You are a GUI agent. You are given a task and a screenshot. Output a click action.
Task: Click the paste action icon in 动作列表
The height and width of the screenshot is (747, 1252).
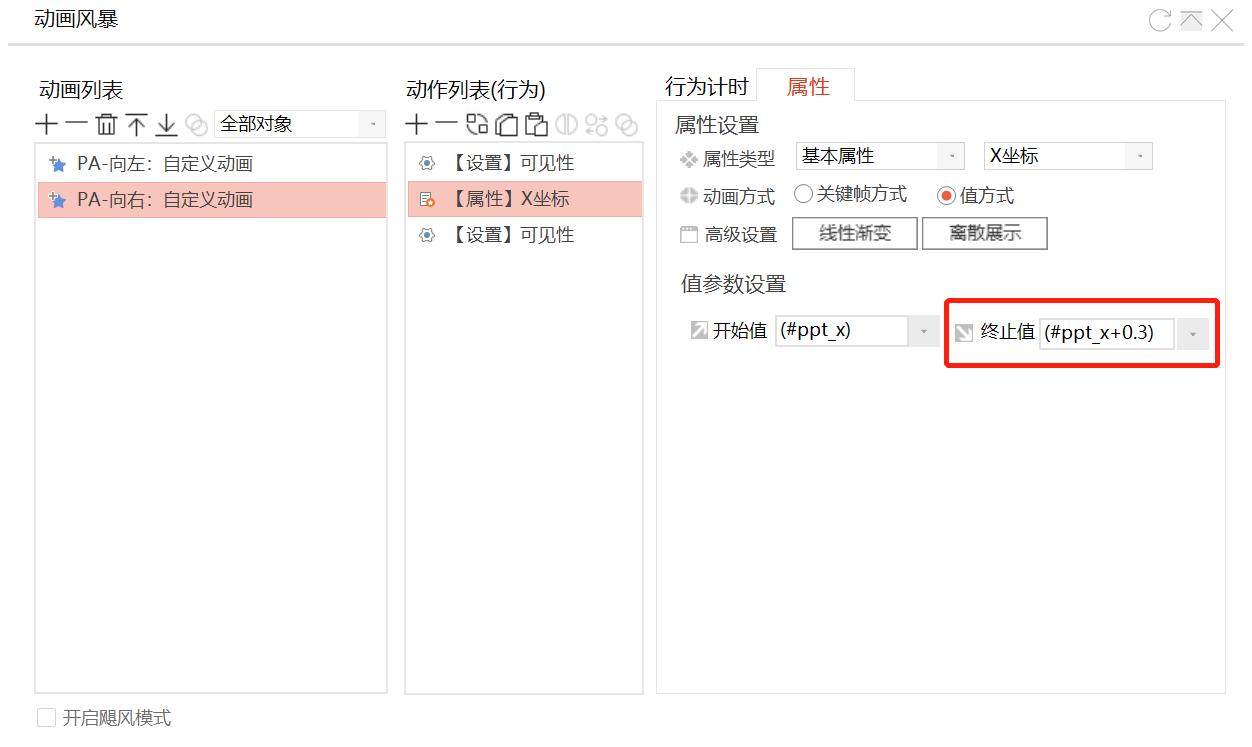(536, 125)
